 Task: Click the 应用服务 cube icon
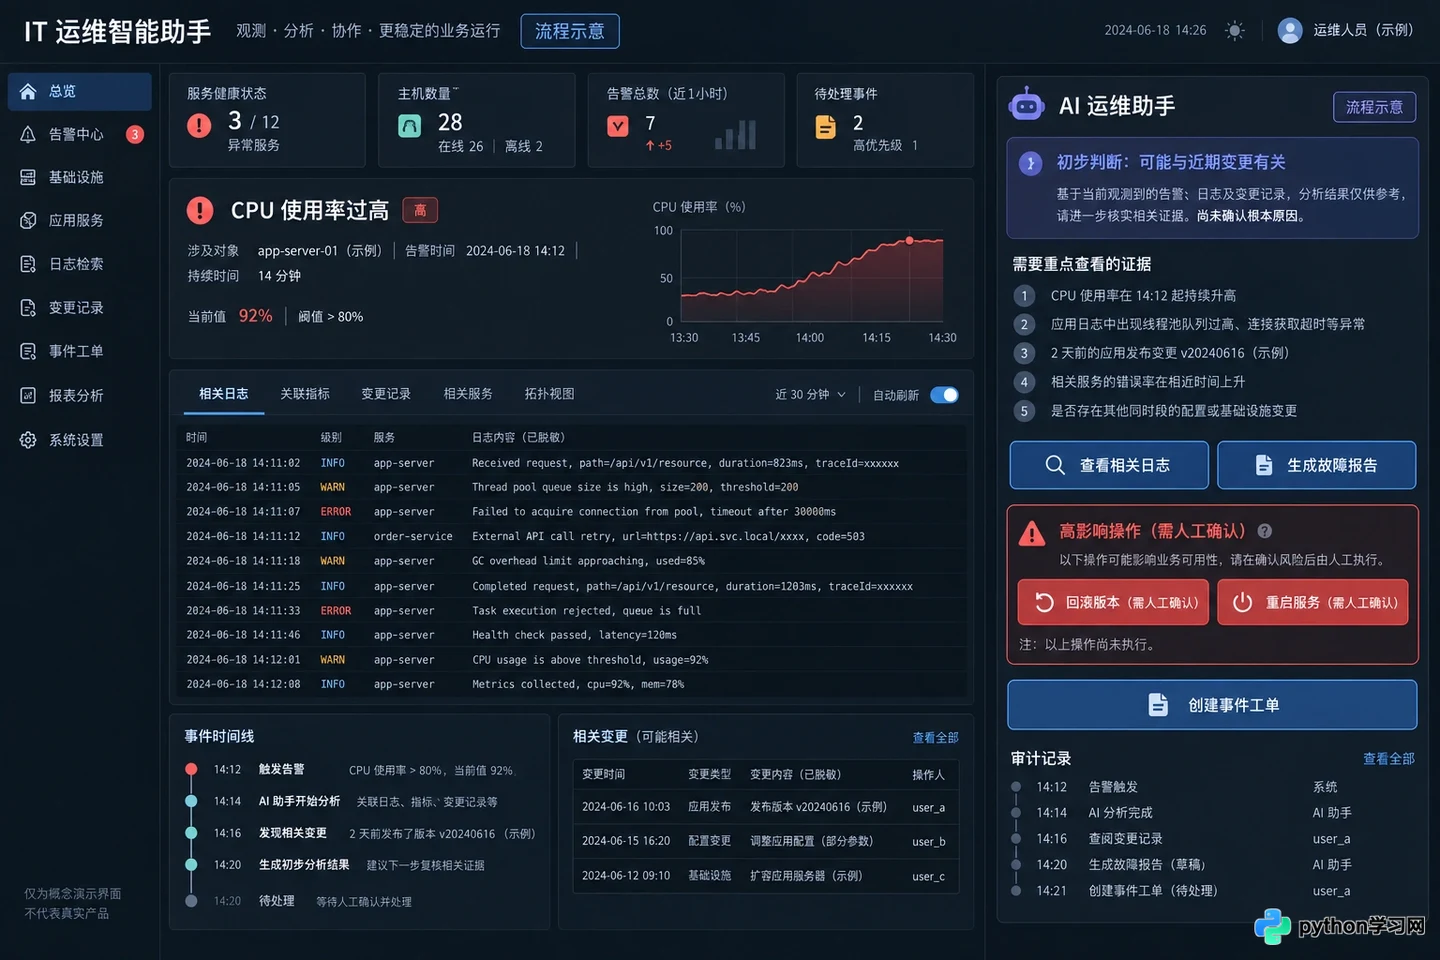coord(28,220)
